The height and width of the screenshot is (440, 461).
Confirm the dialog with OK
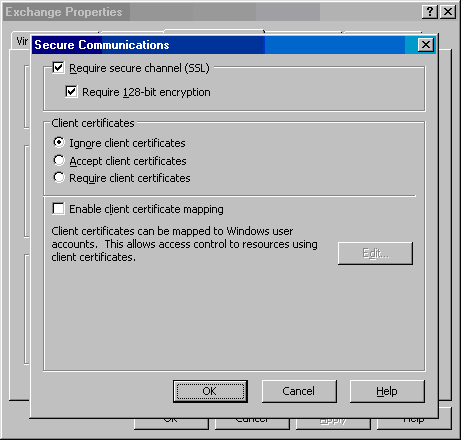(210, 391)
